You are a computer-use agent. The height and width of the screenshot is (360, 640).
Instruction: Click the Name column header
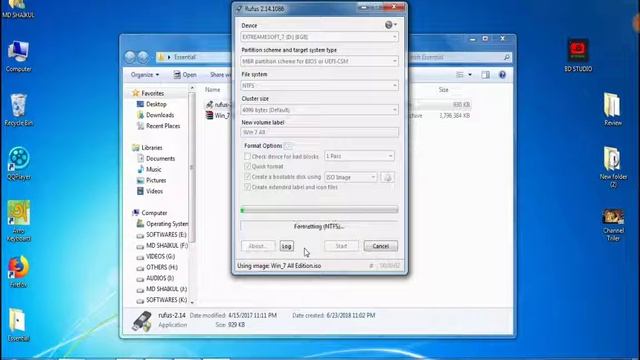(x=213, y=90)
